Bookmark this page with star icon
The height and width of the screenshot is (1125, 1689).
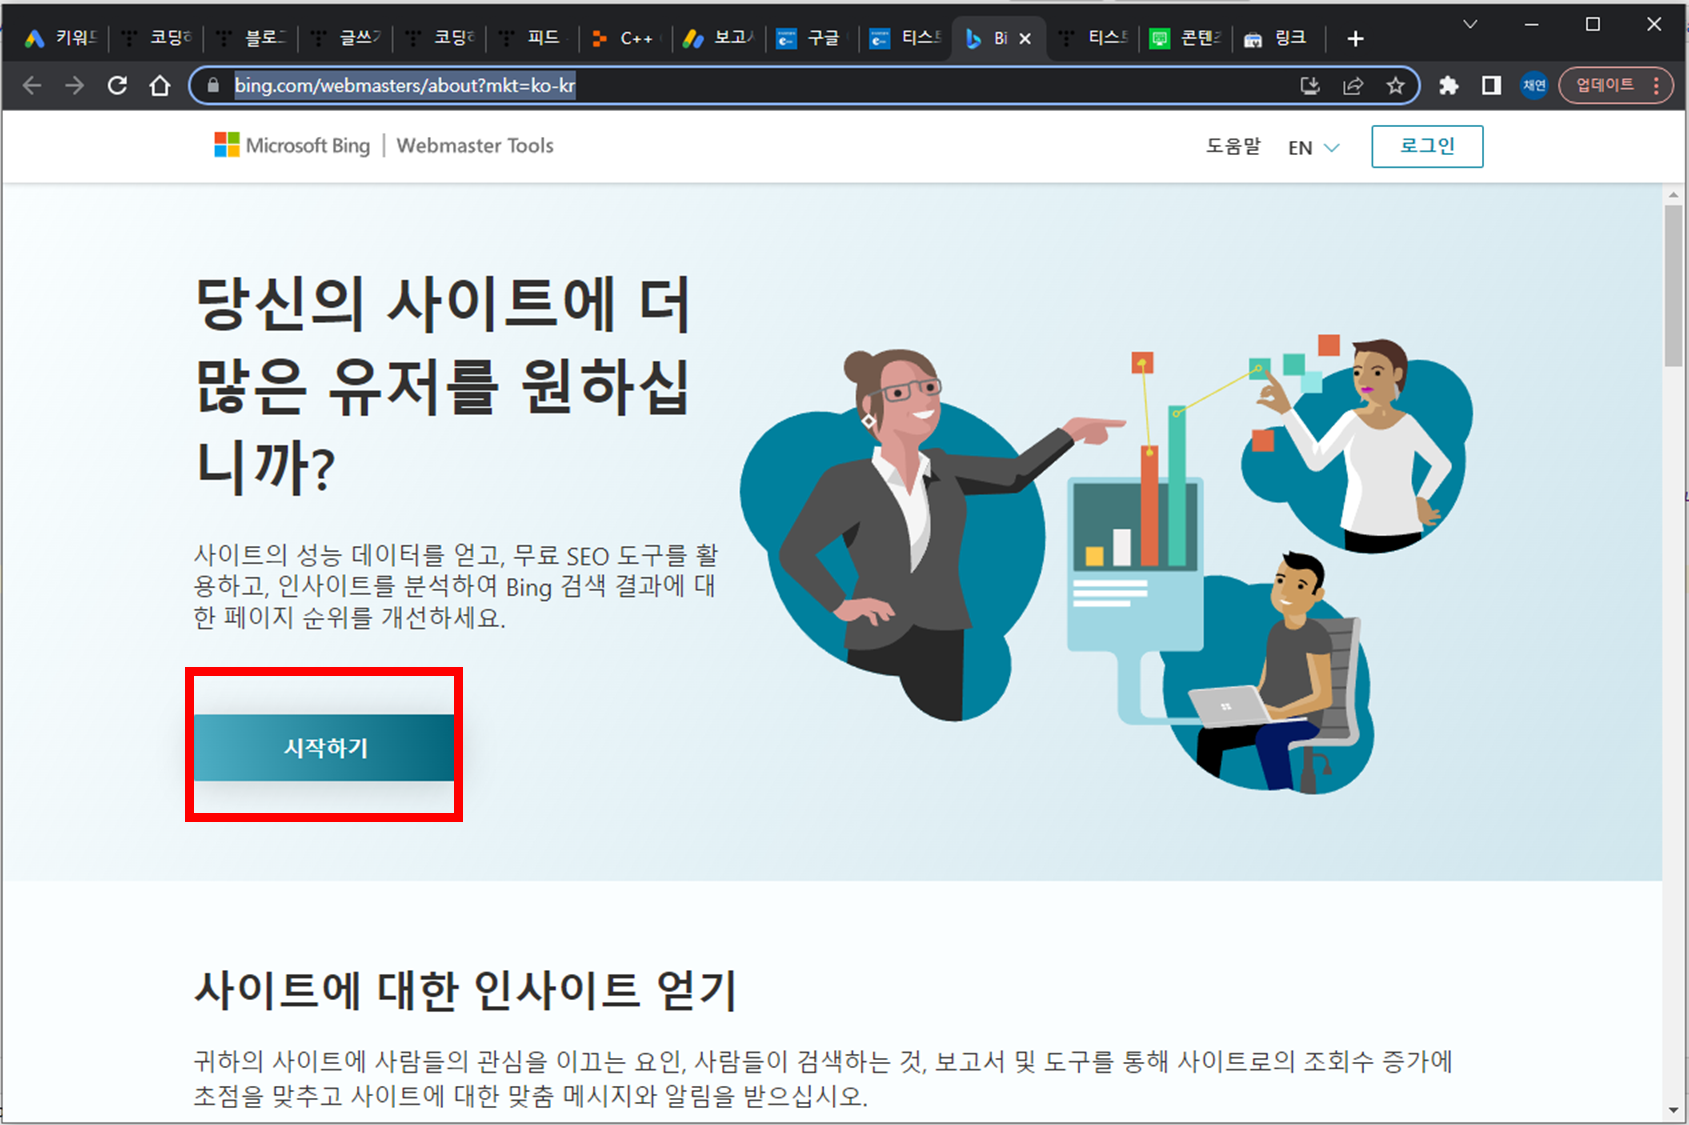[x=1396, y=86]
